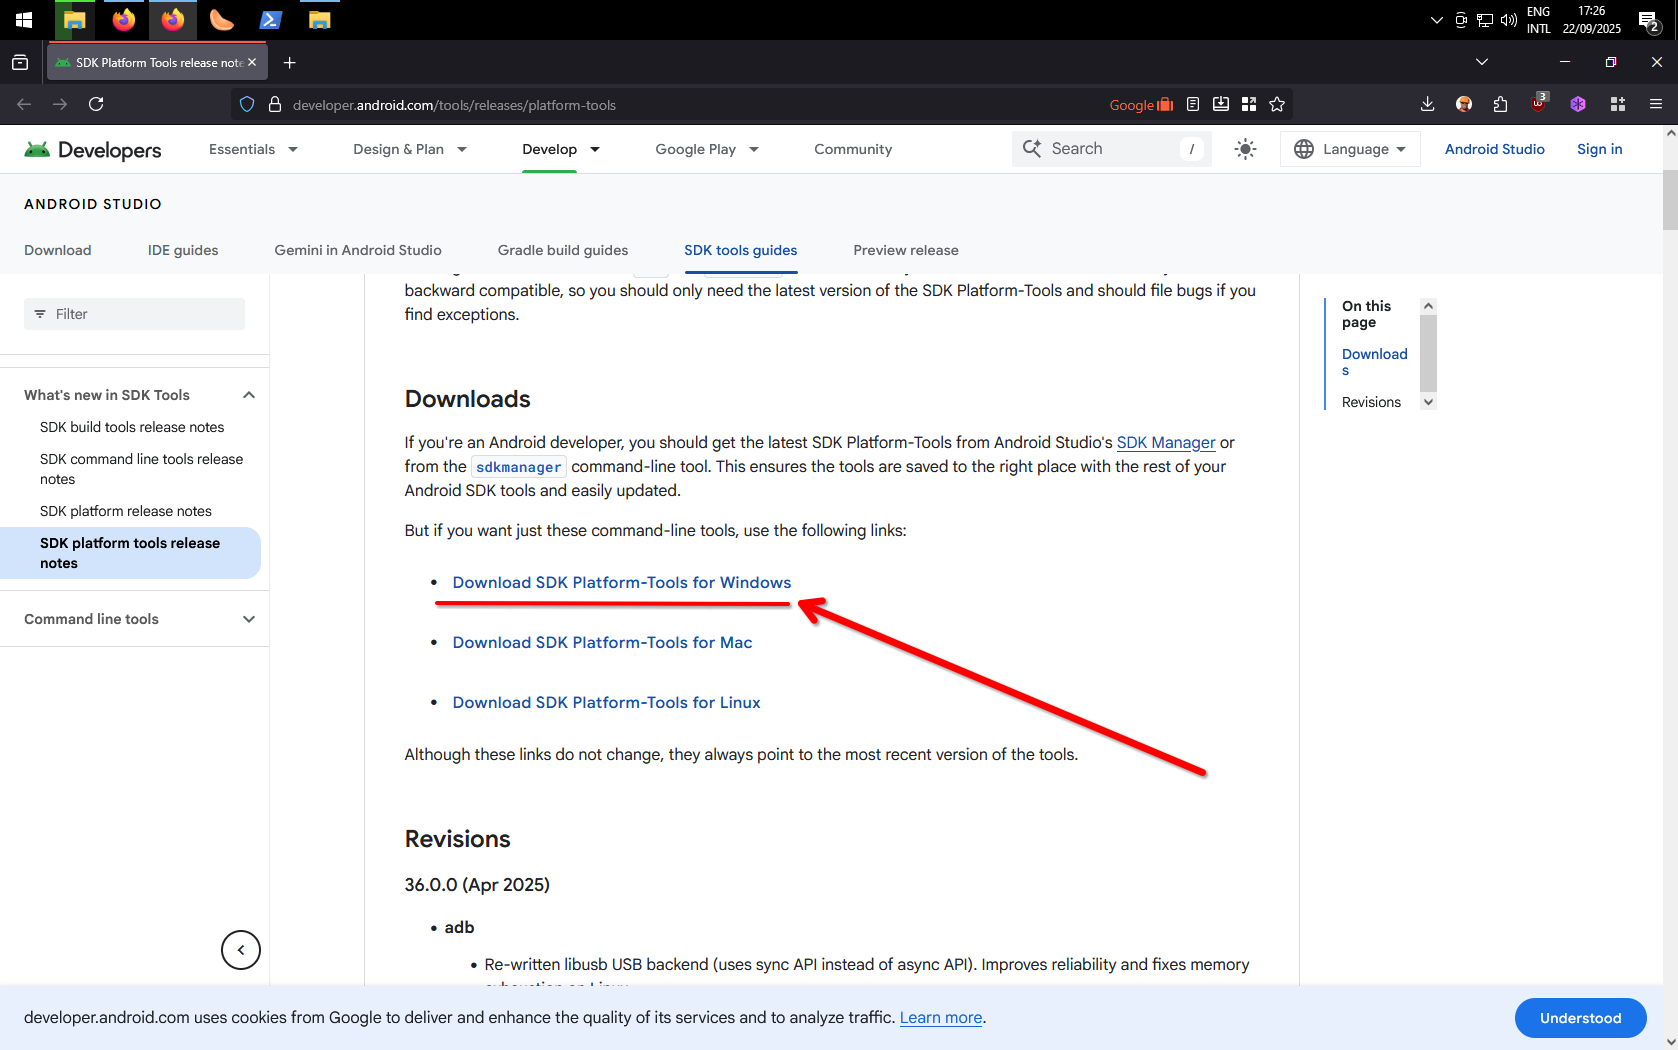Toggle the site light/dark theme button
The image size is (1678, 1050).
[1245, 149]
